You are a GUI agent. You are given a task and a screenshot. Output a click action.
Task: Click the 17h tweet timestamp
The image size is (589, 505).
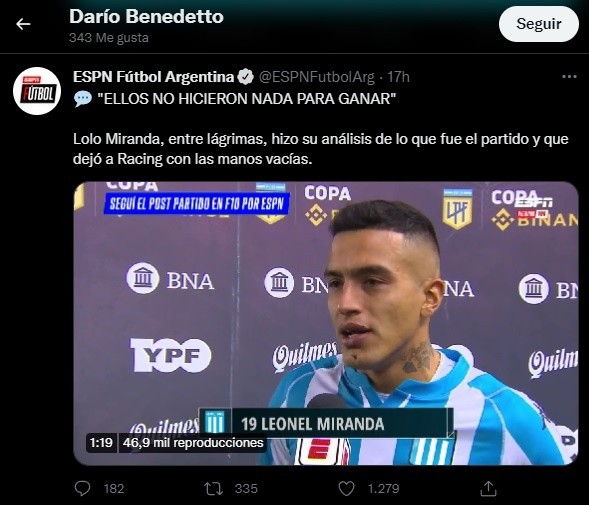(398, 77)
